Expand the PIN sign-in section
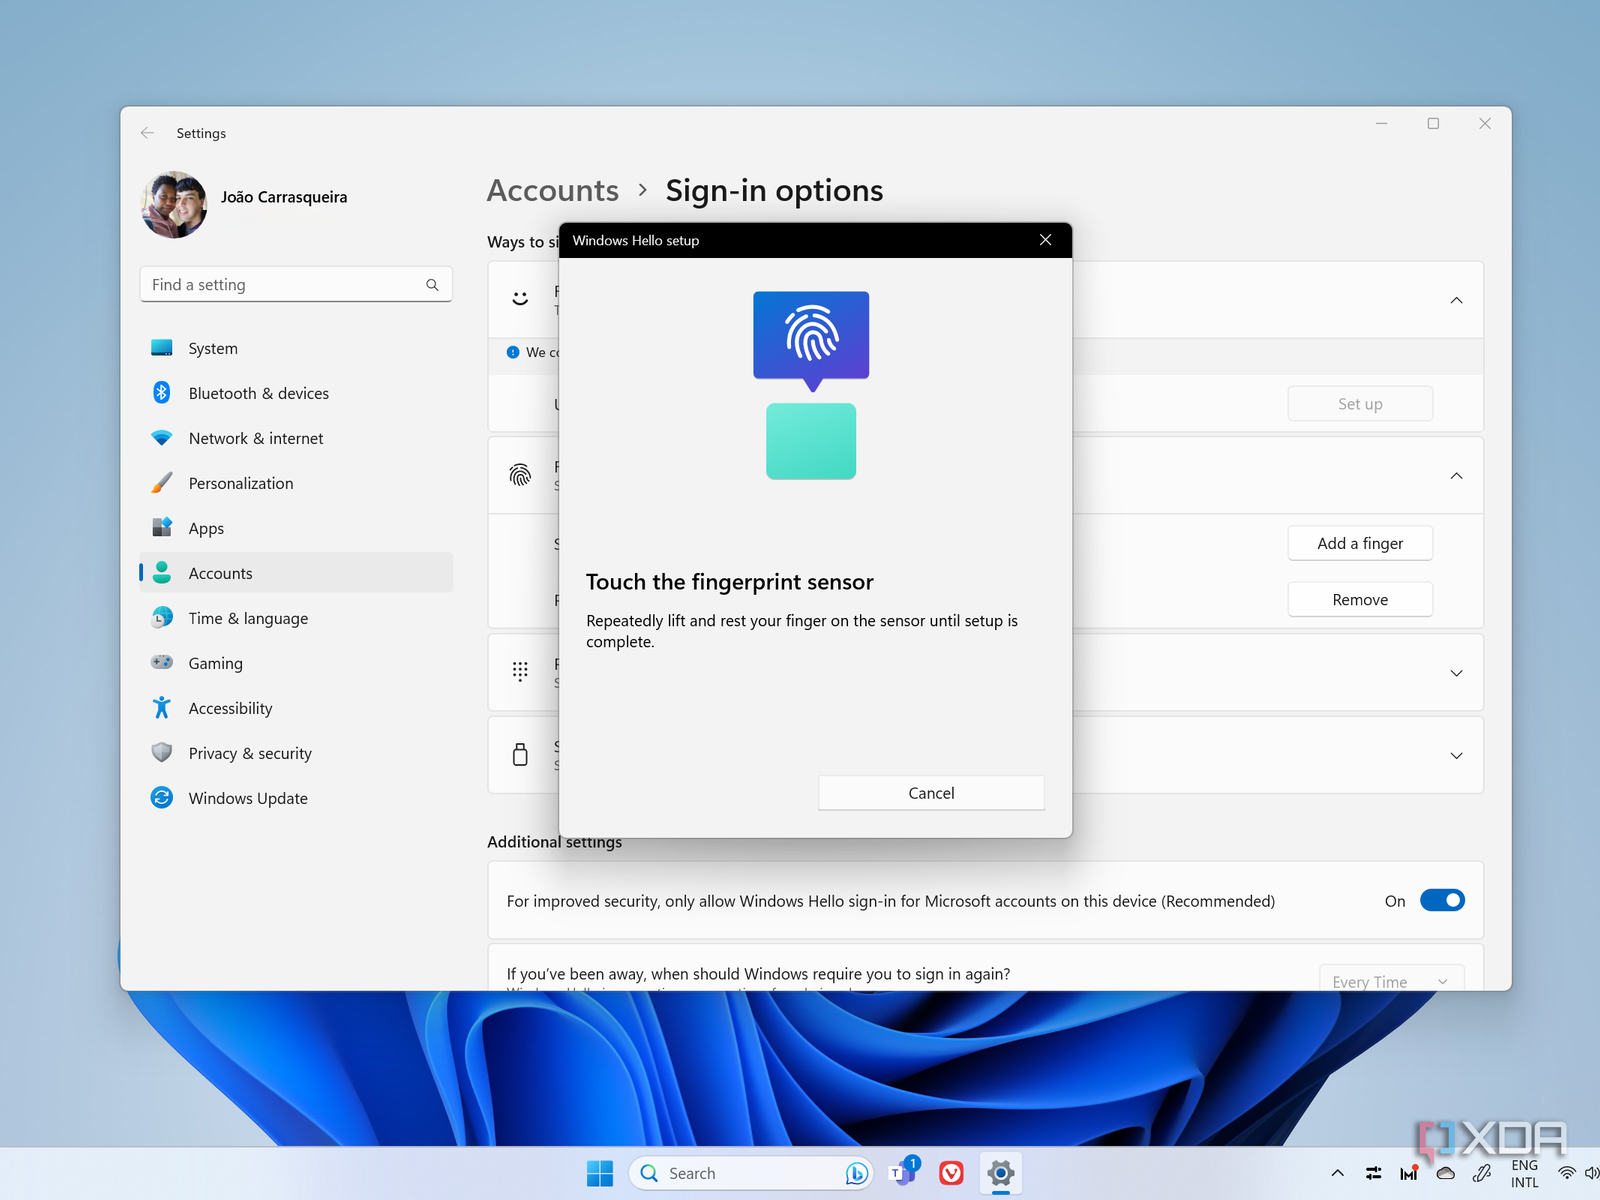The image size is (1600, 1200). (x=1456, y=673)
